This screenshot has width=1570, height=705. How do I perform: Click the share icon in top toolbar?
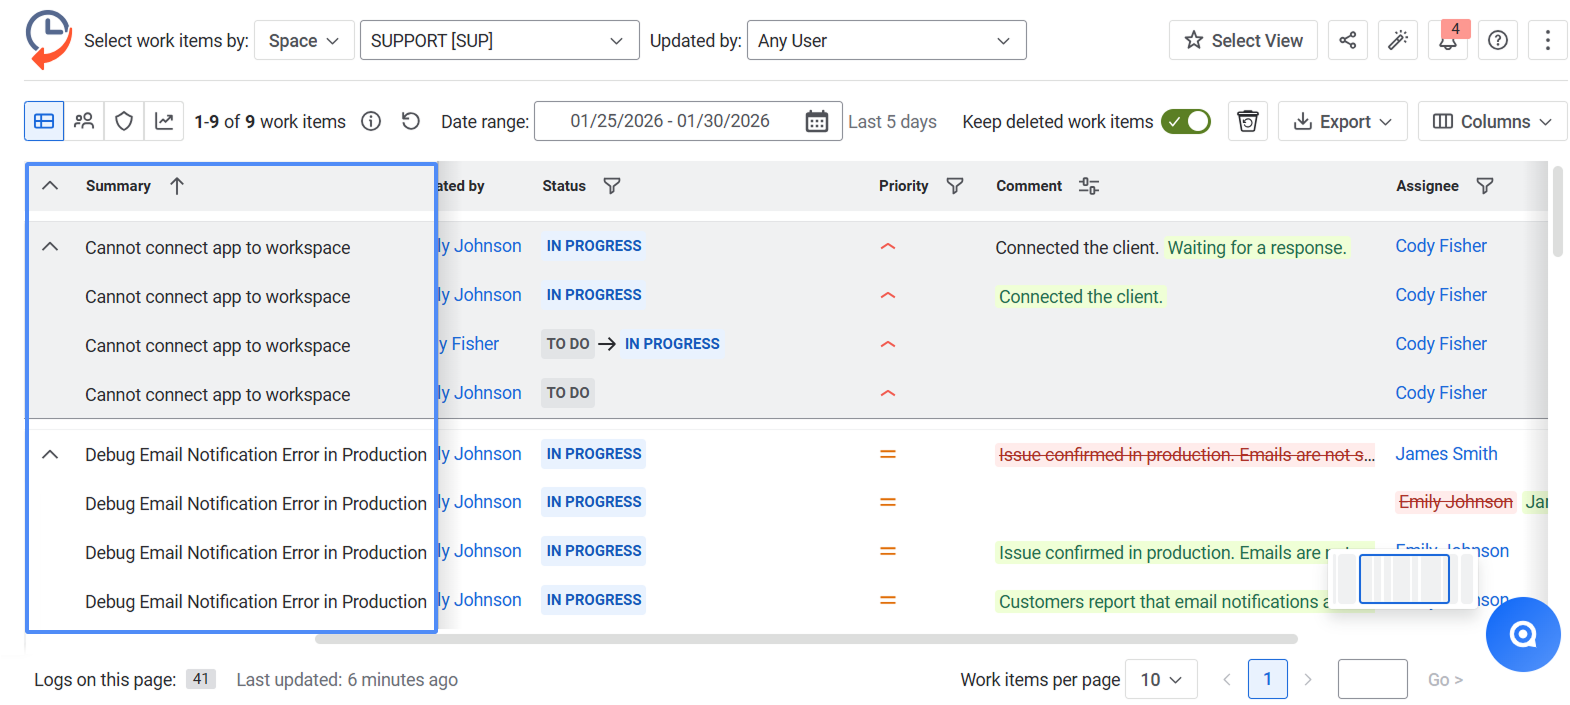(1347, 40)
